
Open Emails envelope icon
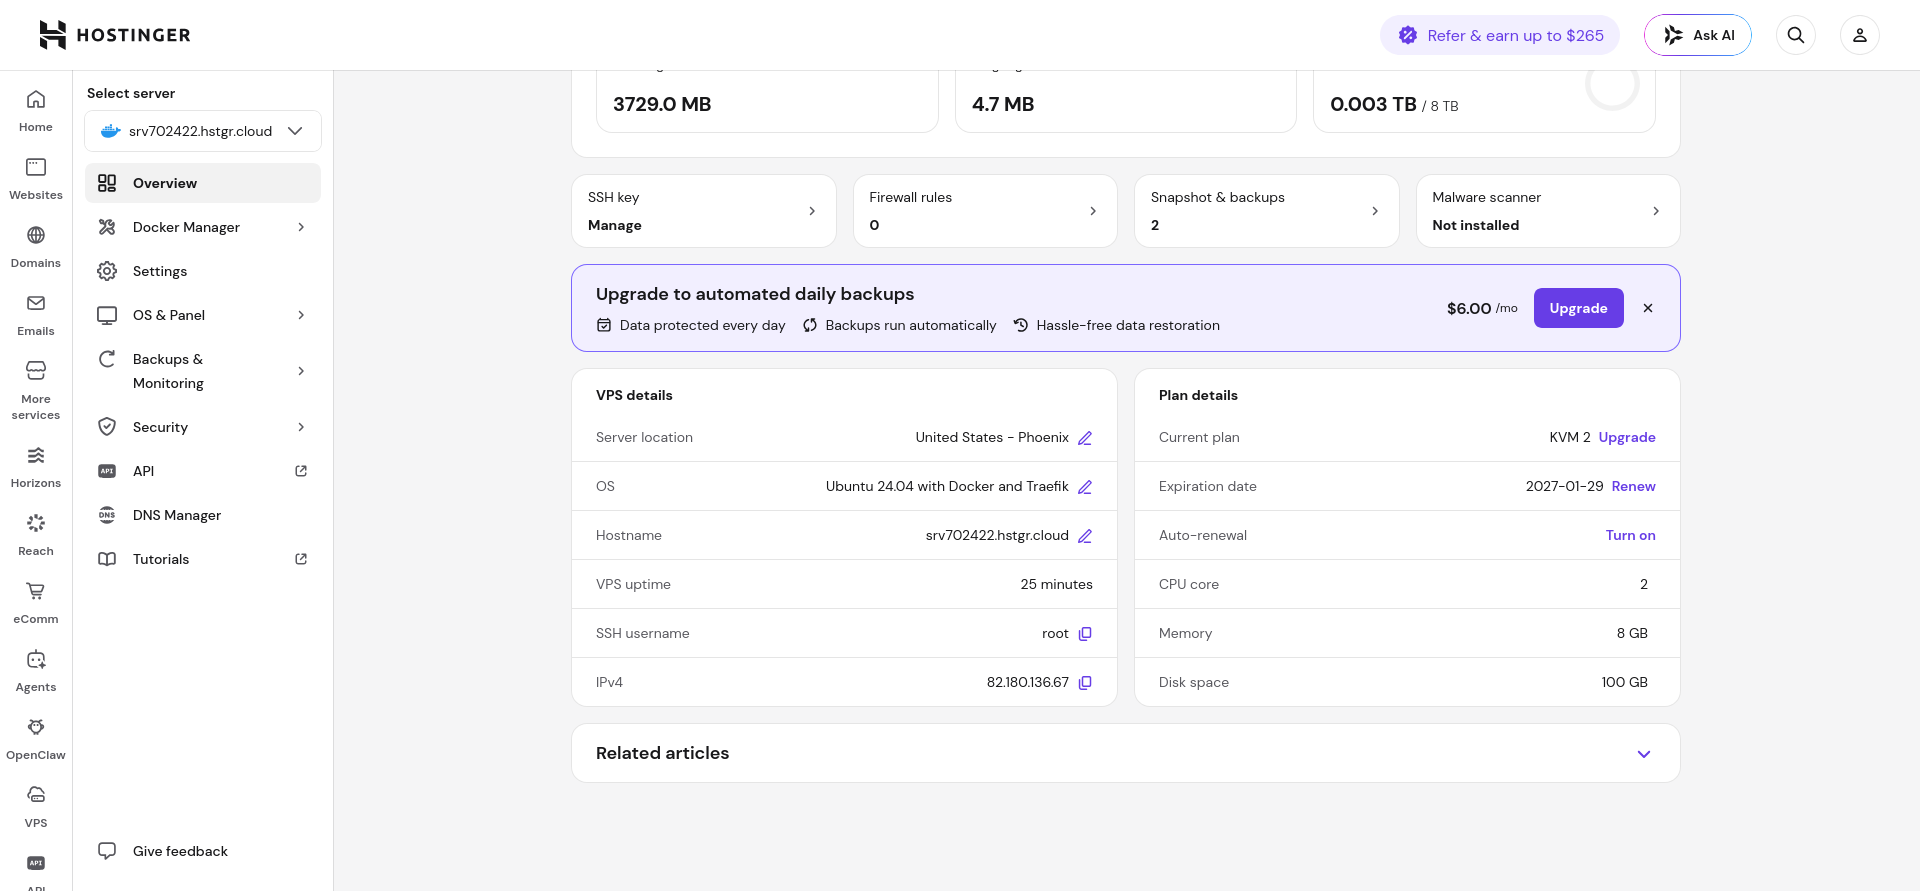[36, 303]
